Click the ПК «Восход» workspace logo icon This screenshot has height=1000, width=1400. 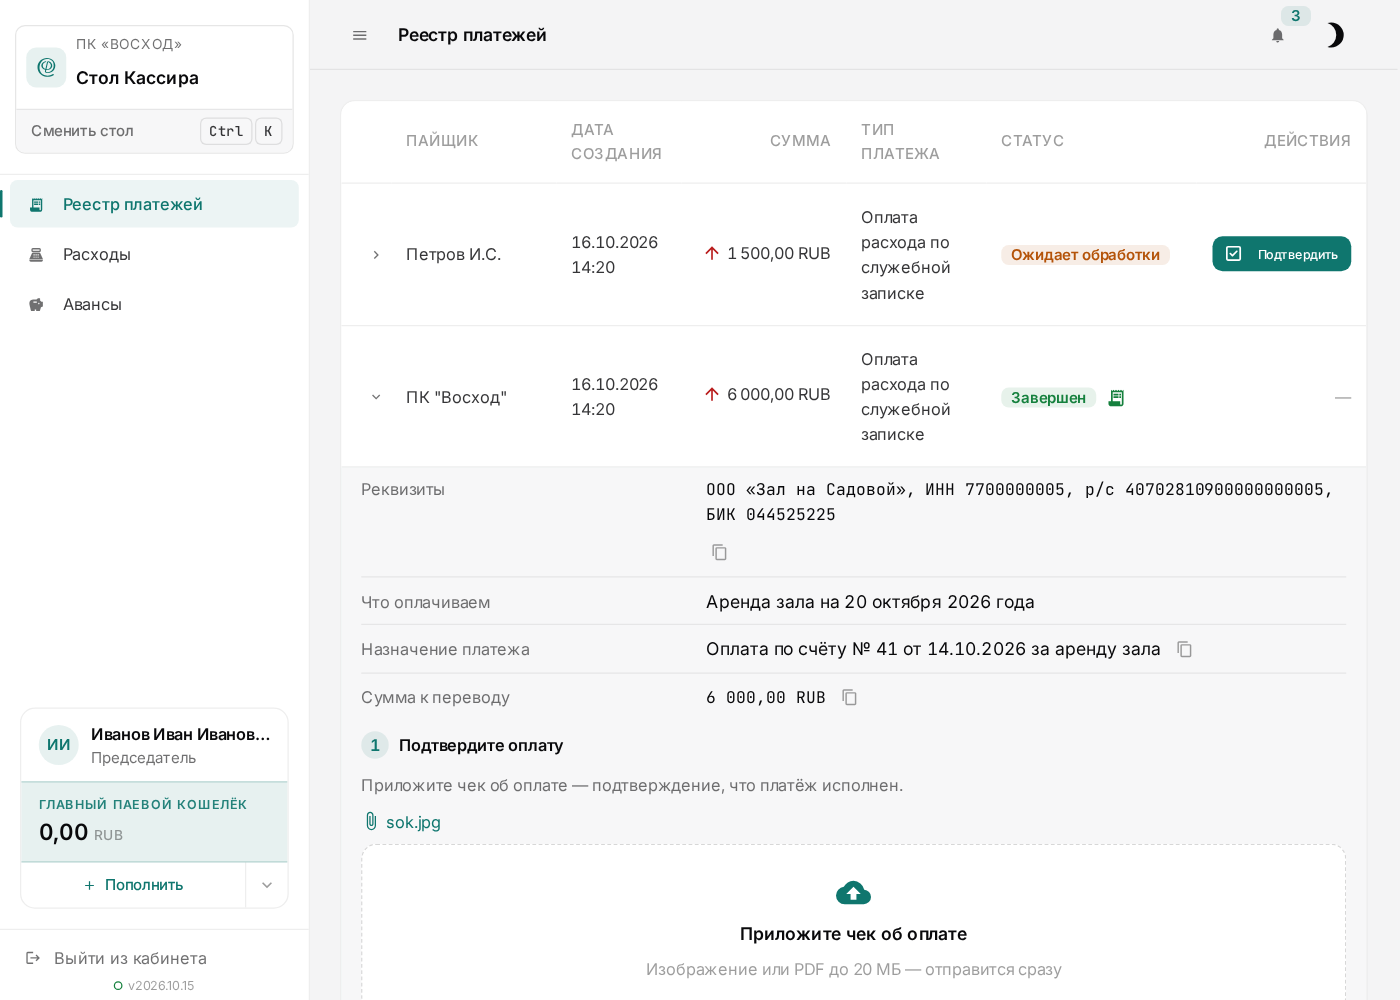(x=46, y=67)
